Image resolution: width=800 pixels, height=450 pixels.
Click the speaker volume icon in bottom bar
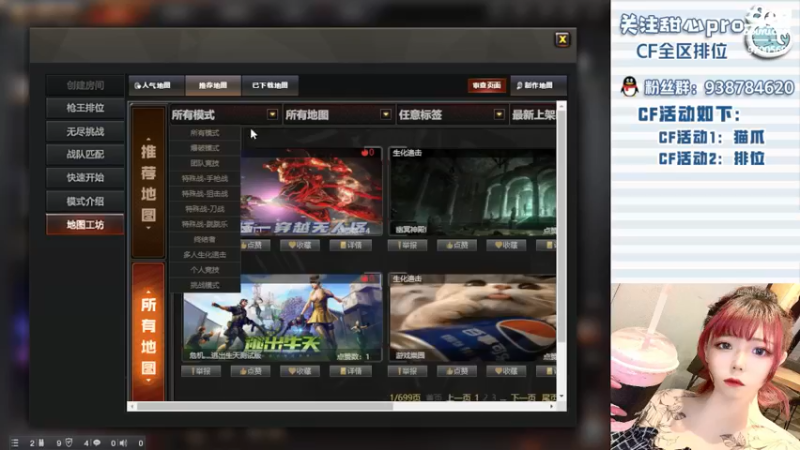(123, 443)
